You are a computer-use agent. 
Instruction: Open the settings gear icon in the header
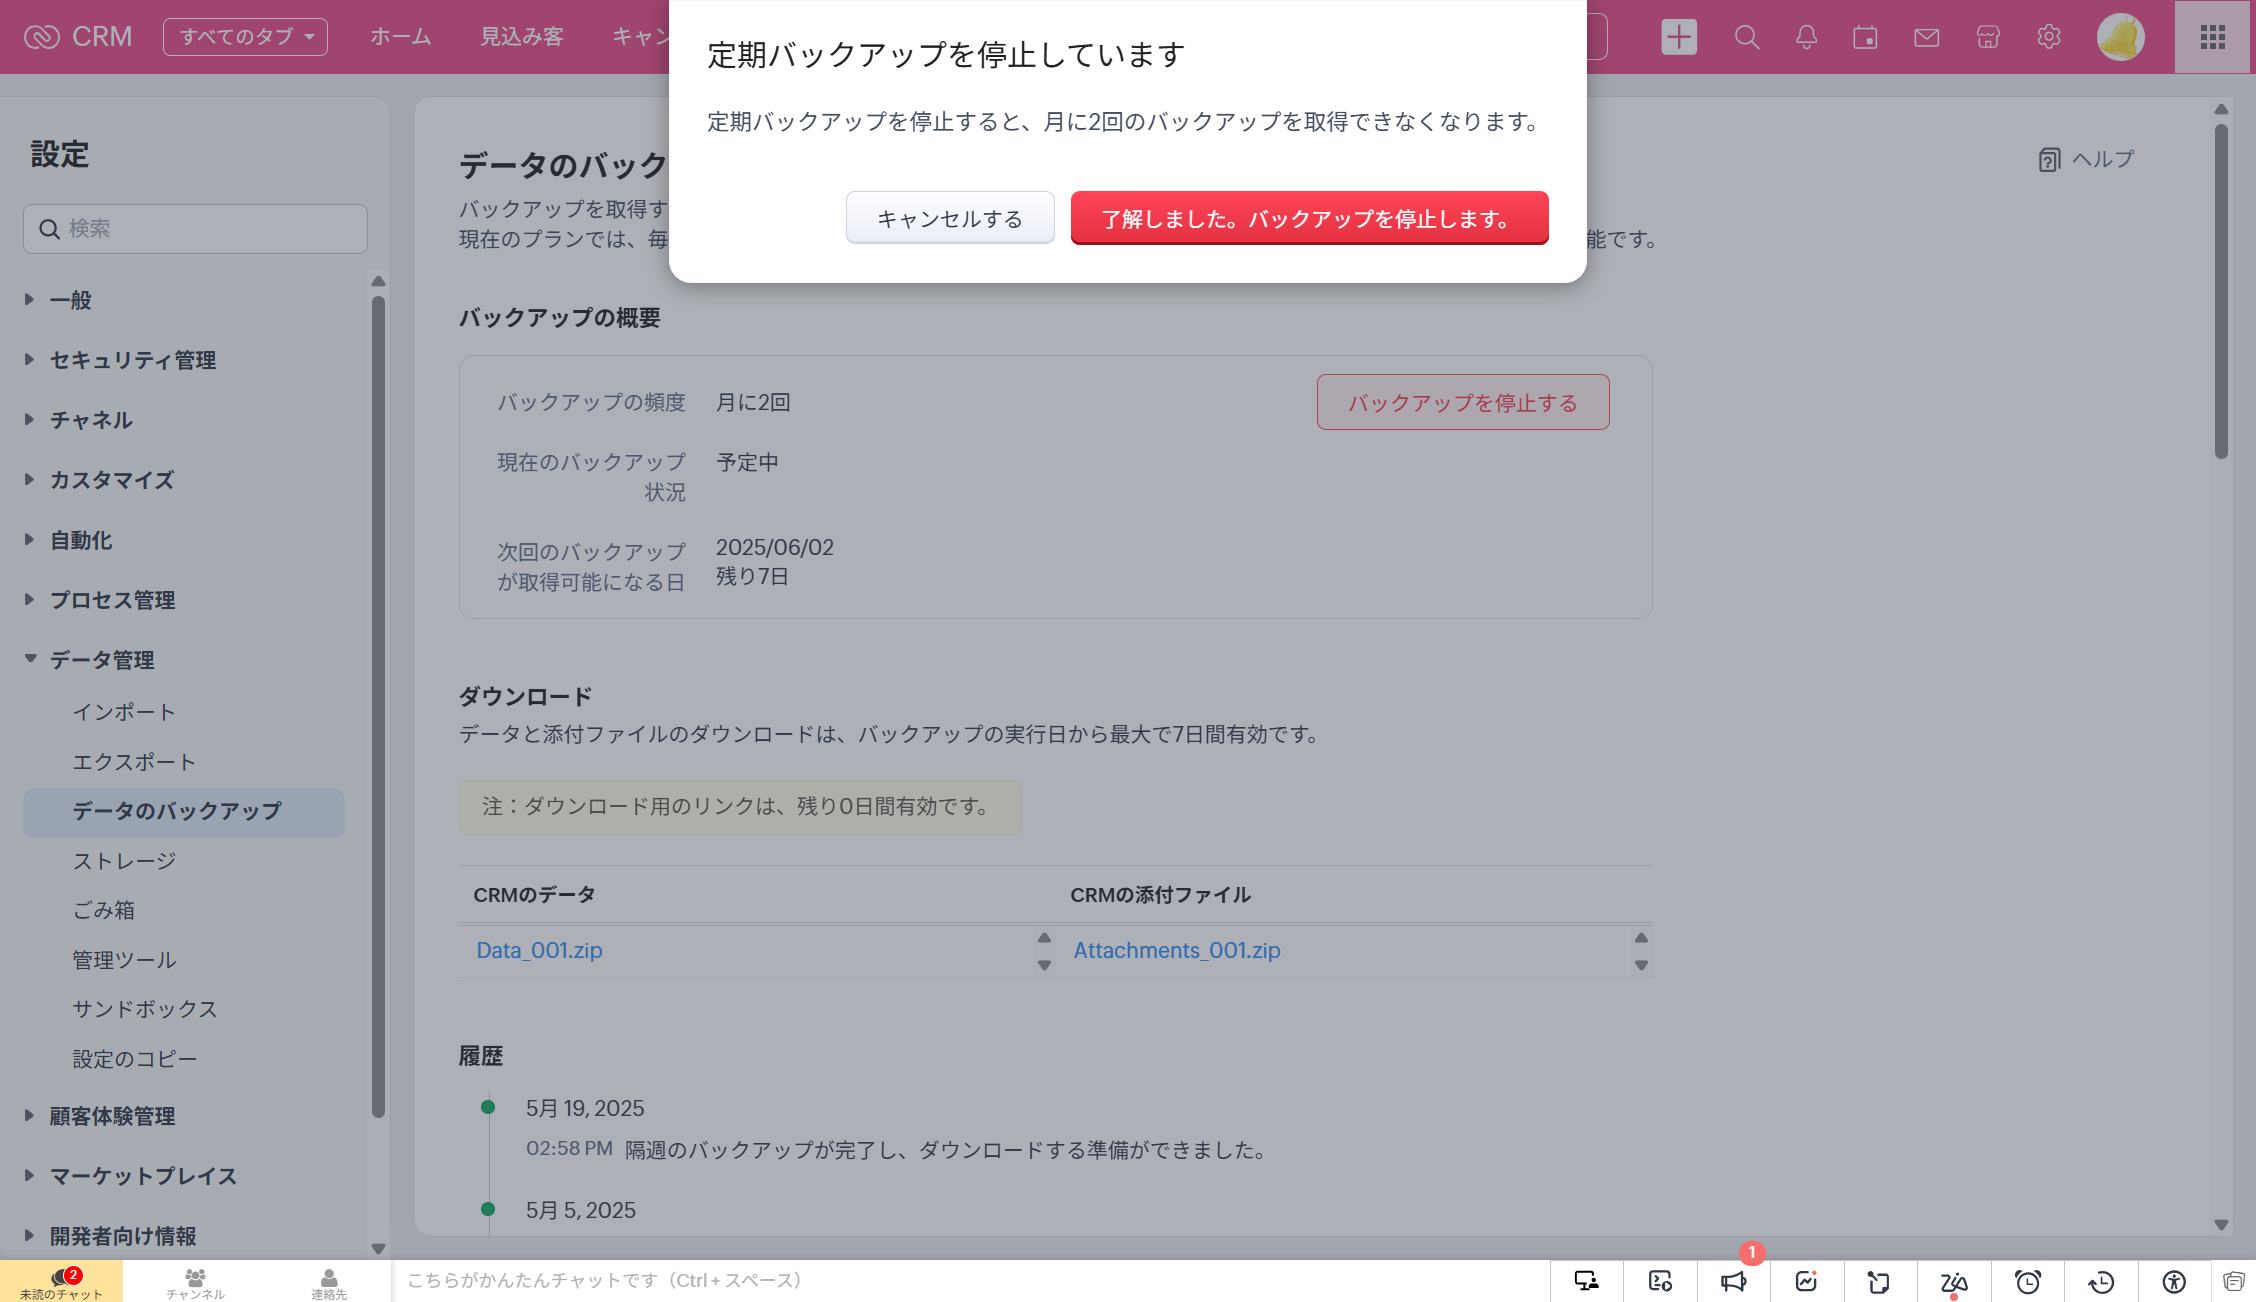click(x=2048, y=37)
